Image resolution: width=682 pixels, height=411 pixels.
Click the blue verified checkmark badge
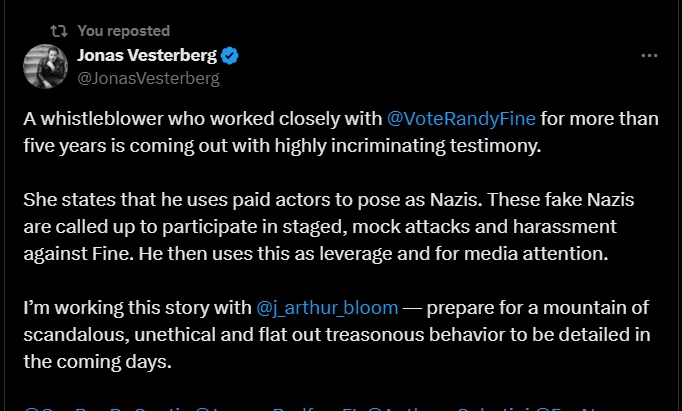pos(229,55)
